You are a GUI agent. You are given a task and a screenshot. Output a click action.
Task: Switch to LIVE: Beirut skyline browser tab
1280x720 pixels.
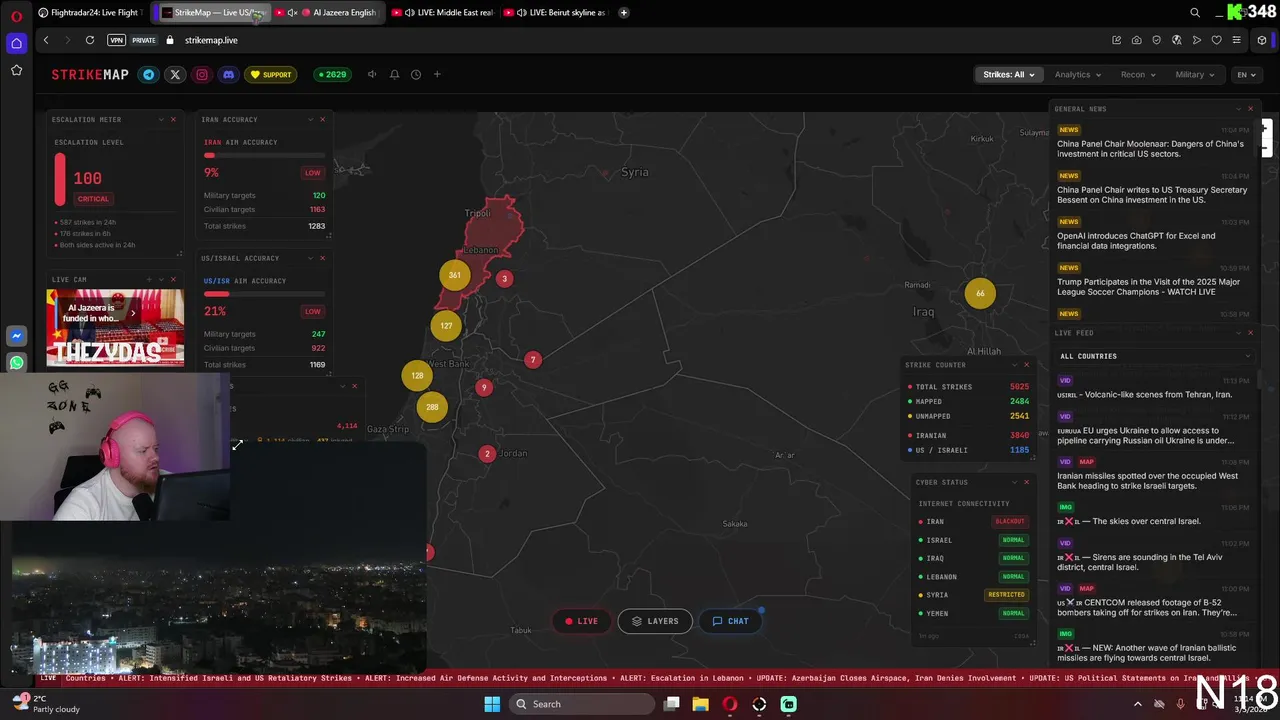[x=555, y=13]
